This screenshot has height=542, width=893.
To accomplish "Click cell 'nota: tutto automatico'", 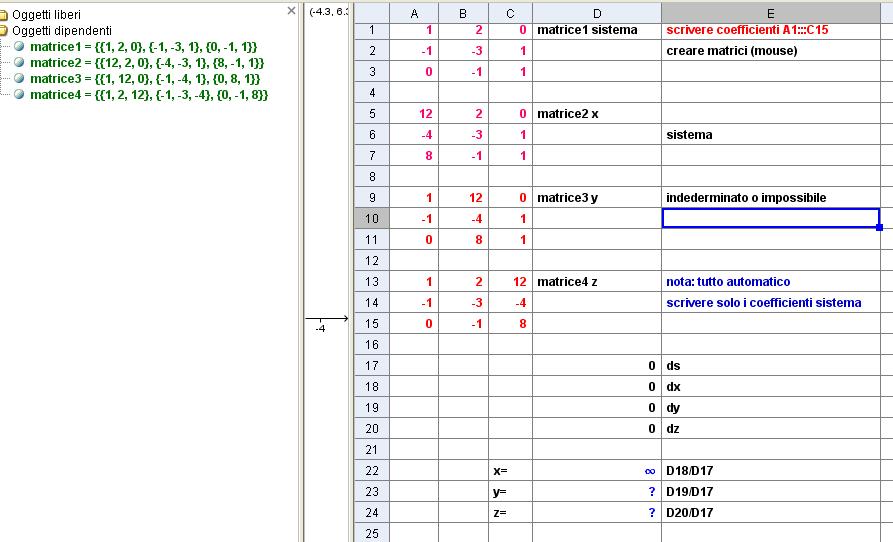I will [x=771, y=282].
